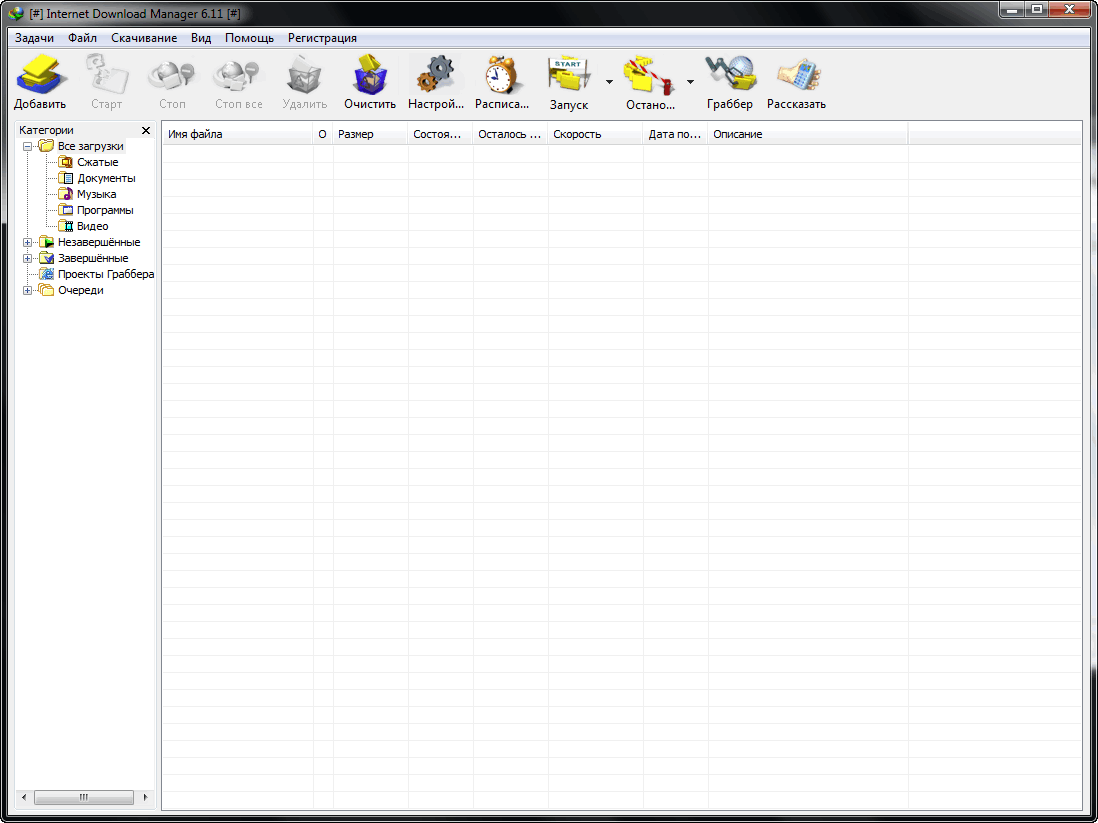Viewport: 1098px width, 823px height.
Task: Open the Скачивание menu
Action: 144,38
